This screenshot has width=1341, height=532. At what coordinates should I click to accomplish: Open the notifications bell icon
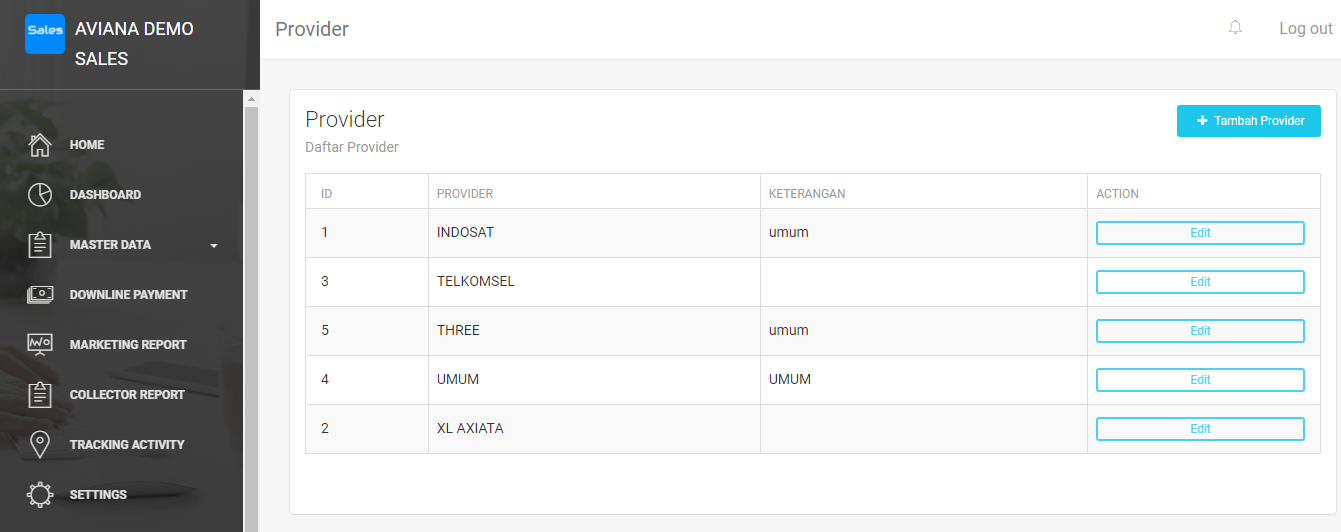(x=1235, y=28)
